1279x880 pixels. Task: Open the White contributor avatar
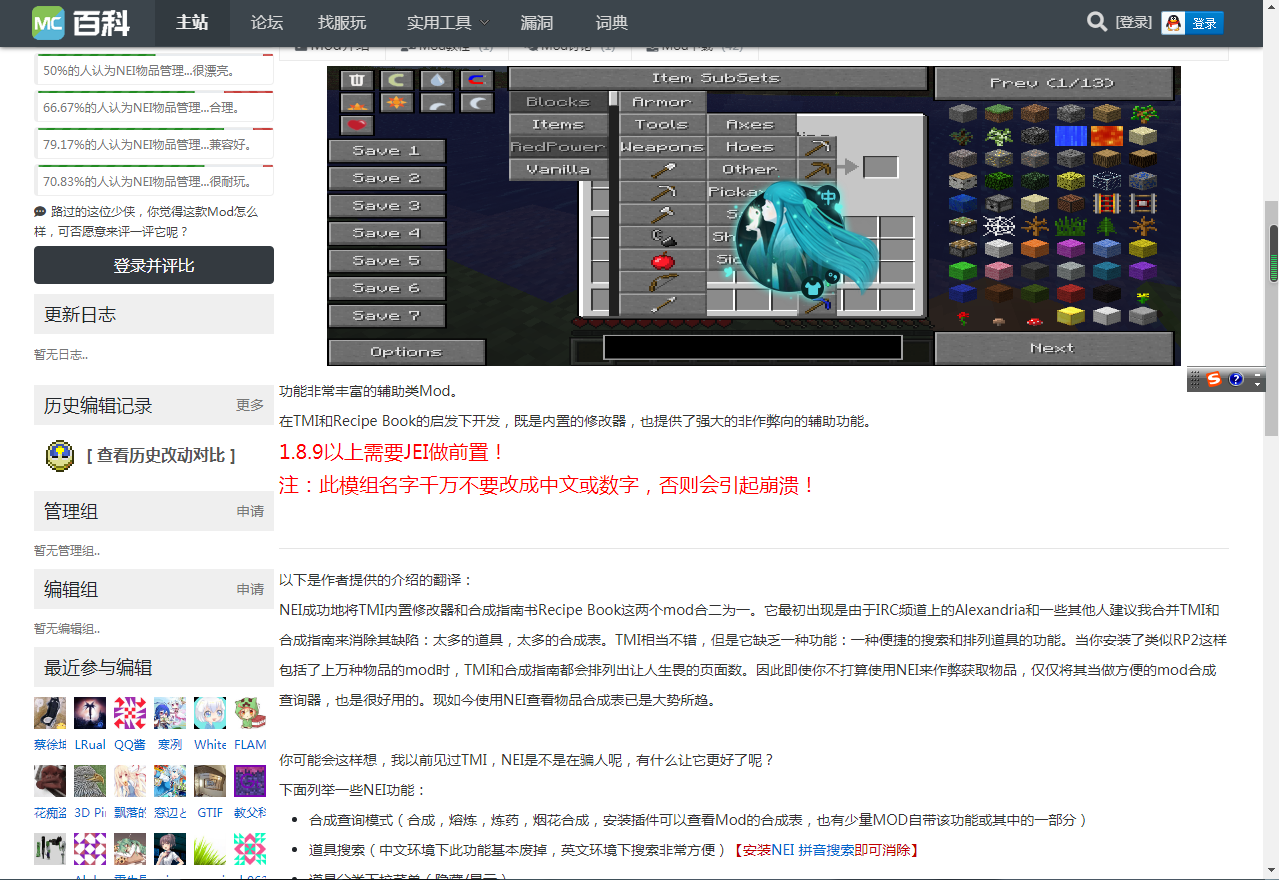click(x=210, y=713)
